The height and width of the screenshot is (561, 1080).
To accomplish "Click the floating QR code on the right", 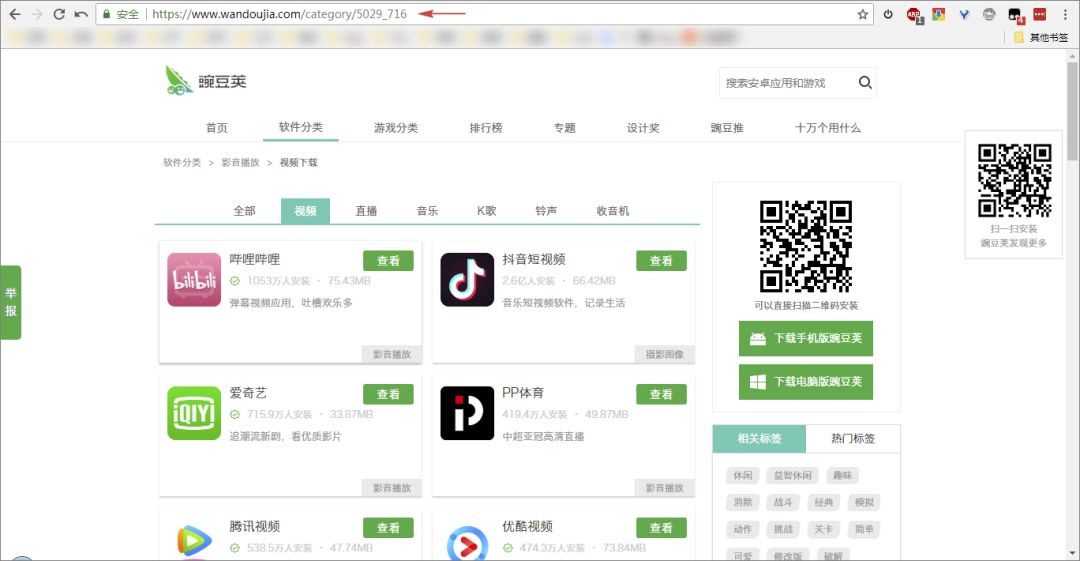I will click(1015, 180).
